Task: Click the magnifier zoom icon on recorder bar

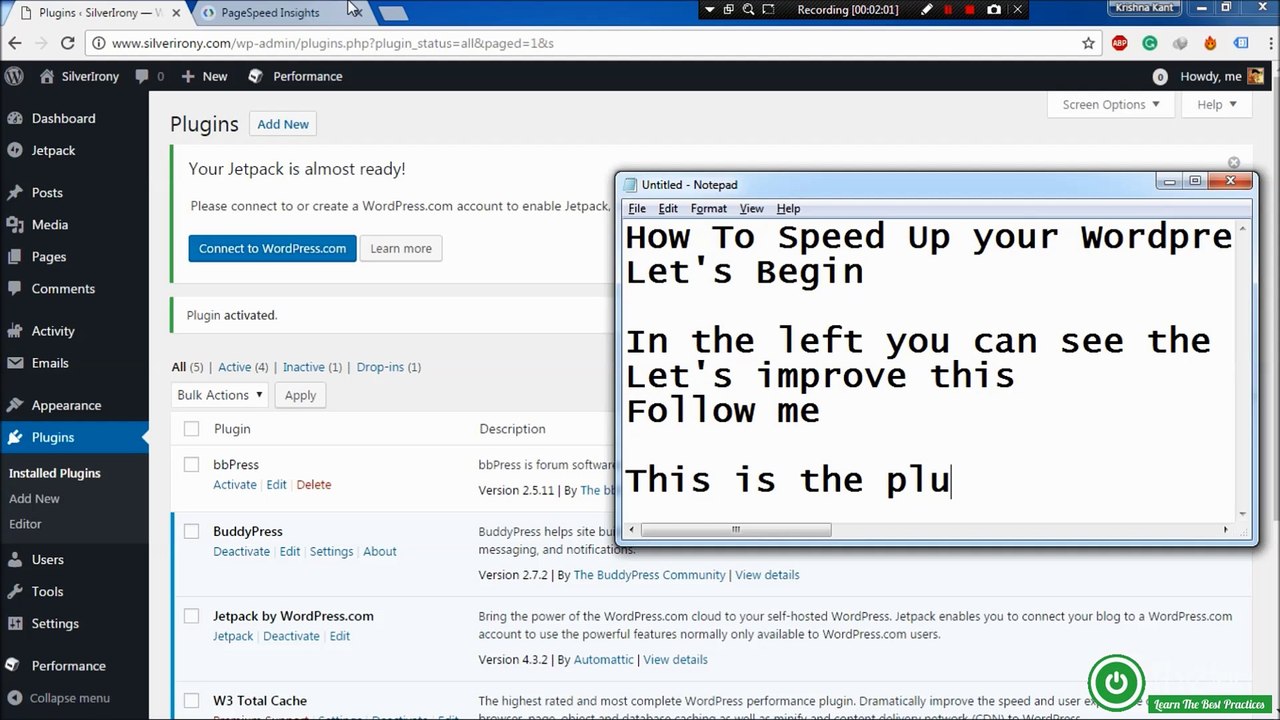Action: point(748,10)
